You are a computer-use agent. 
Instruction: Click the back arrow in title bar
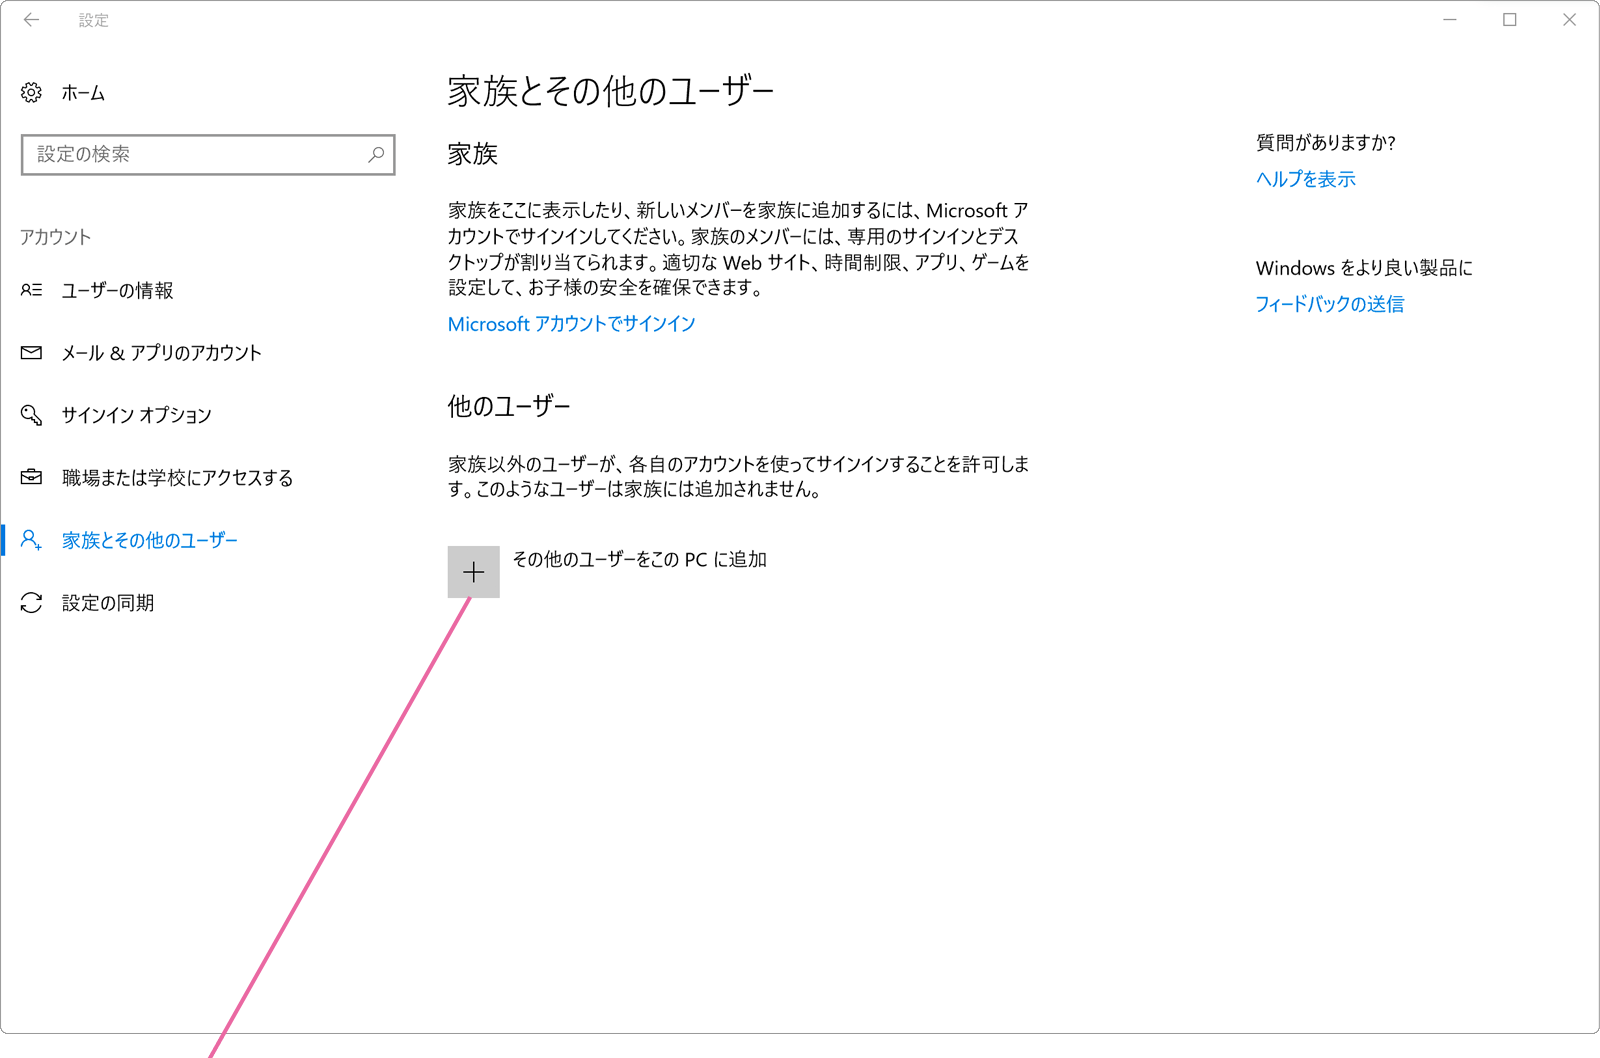tap(32, 19)
